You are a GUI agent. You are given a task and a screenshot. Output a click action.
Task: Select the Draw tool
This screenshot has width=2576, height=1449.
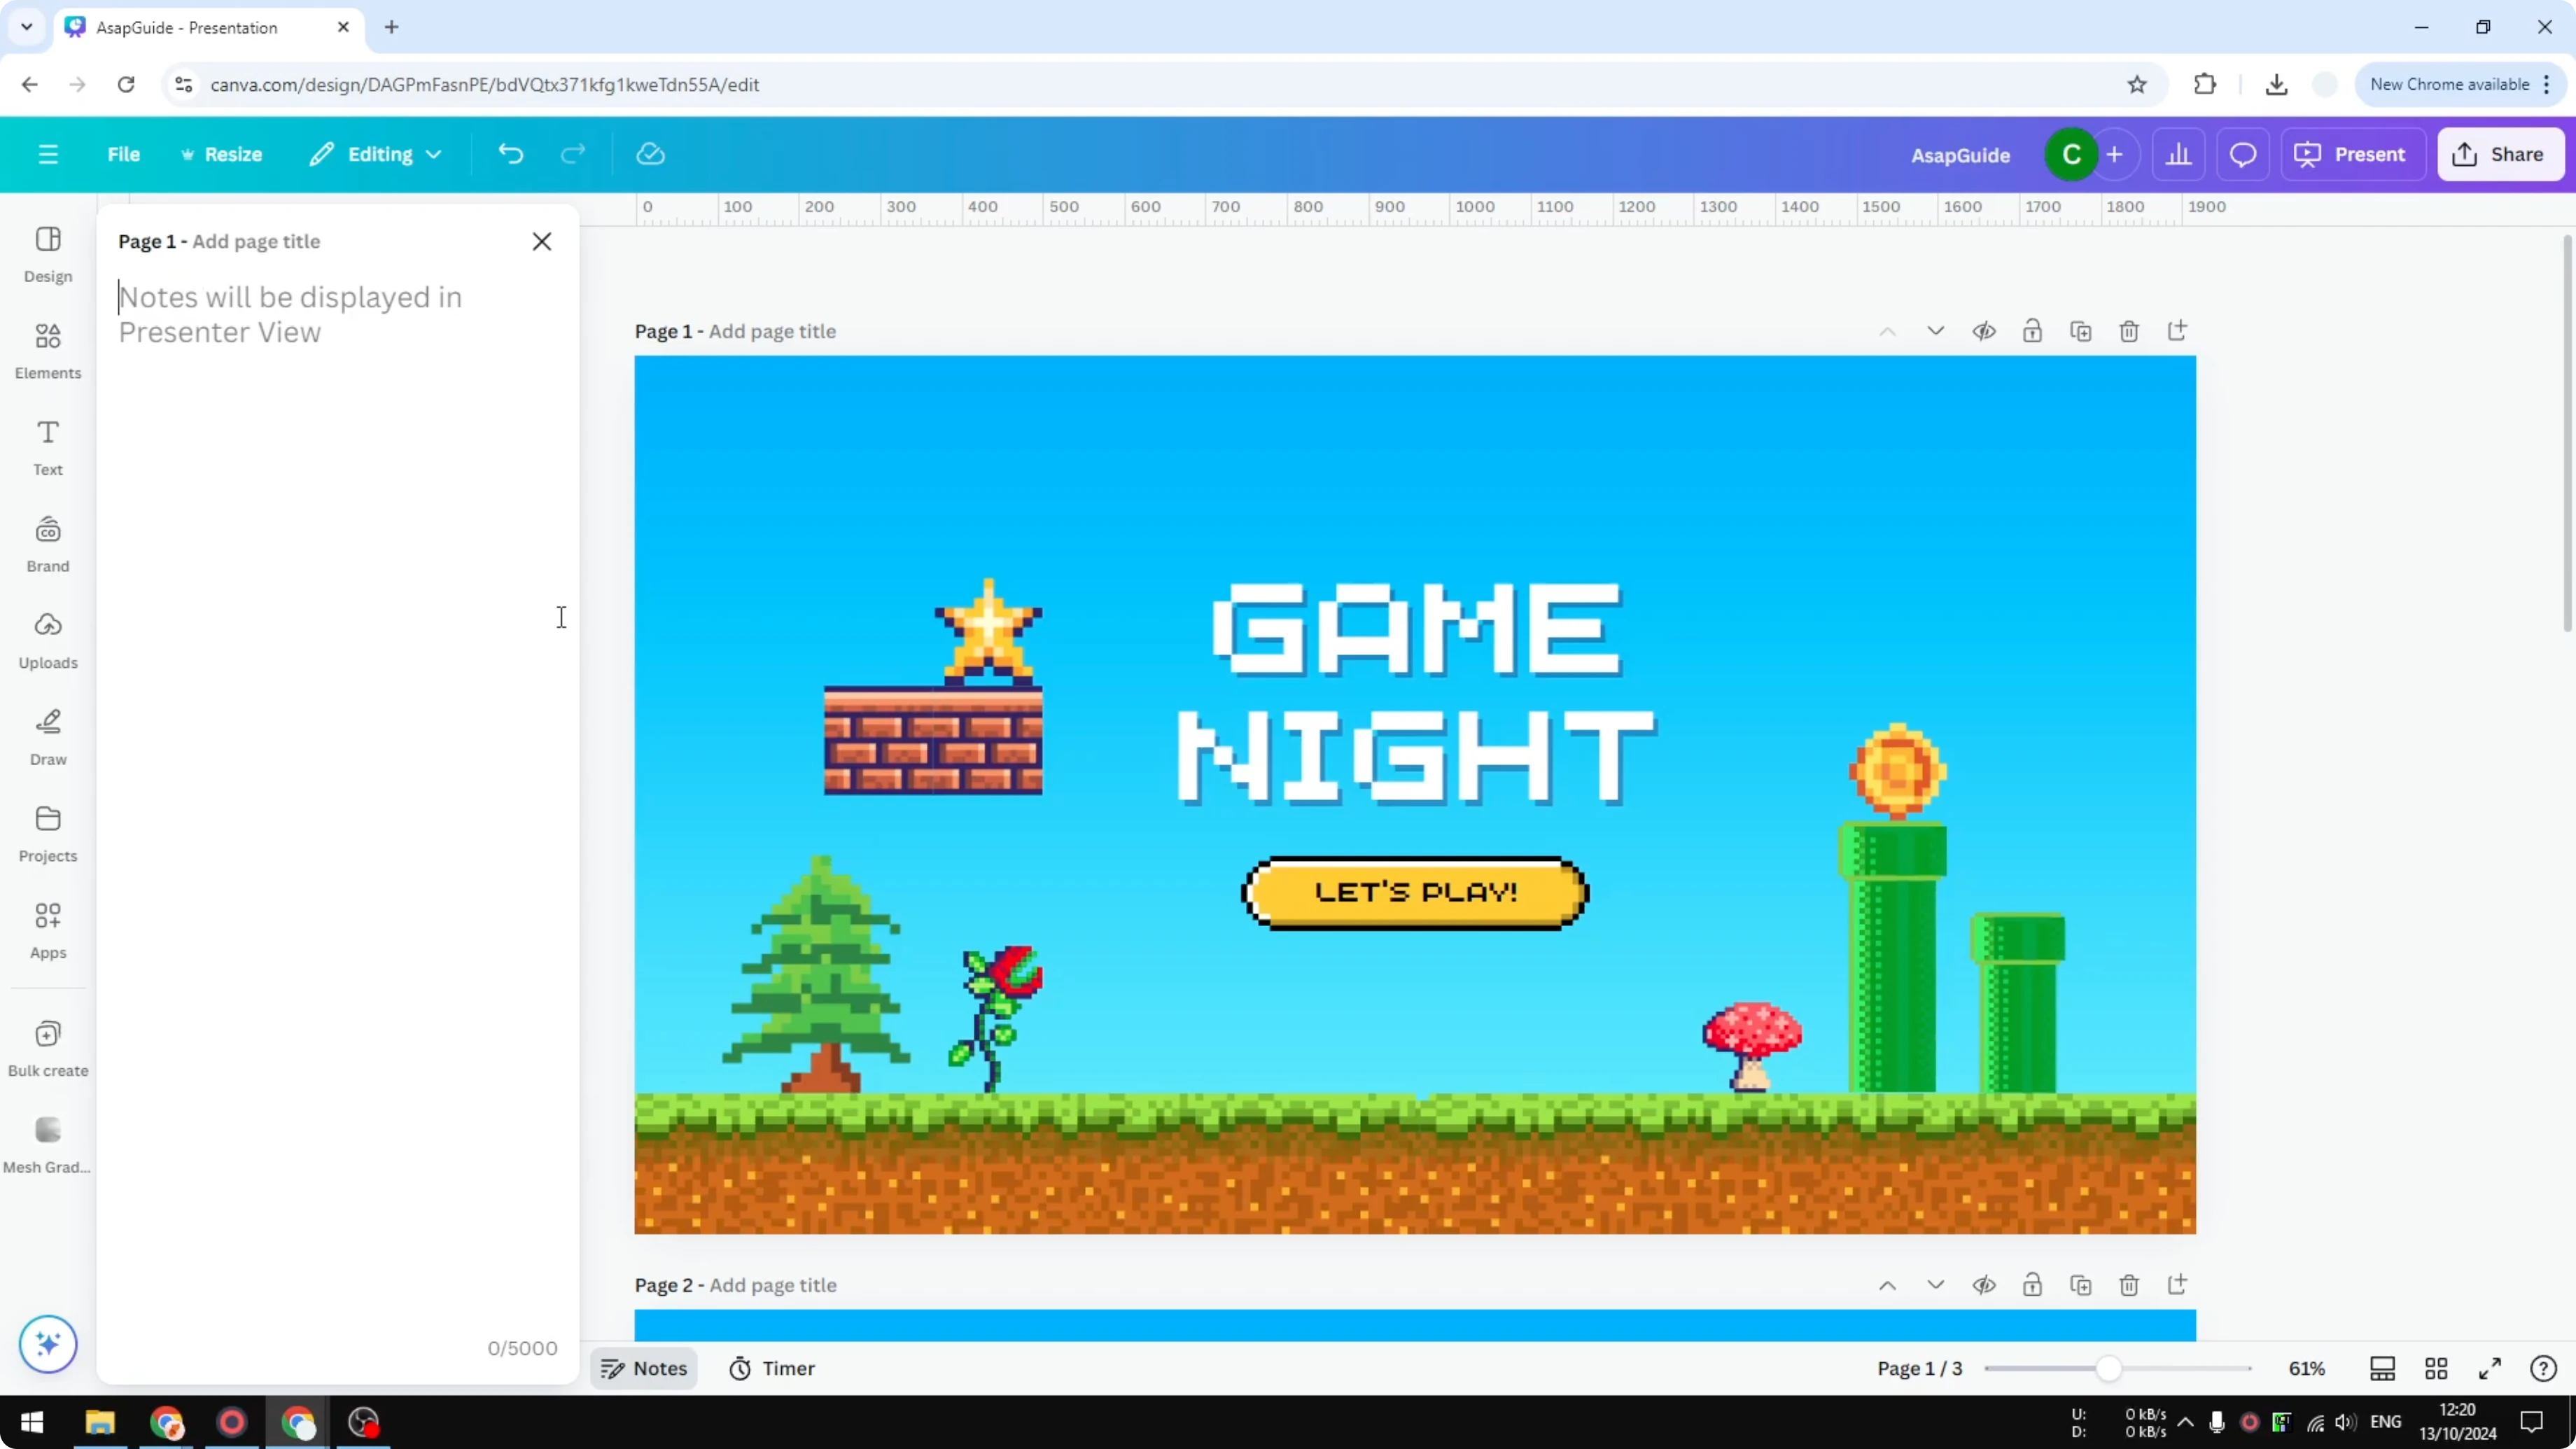coord(48,737)
